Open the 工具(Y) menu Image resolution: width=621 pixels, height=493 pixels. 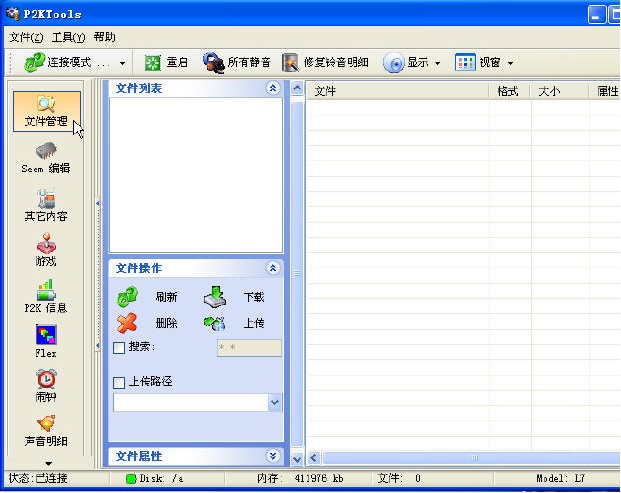68,37
